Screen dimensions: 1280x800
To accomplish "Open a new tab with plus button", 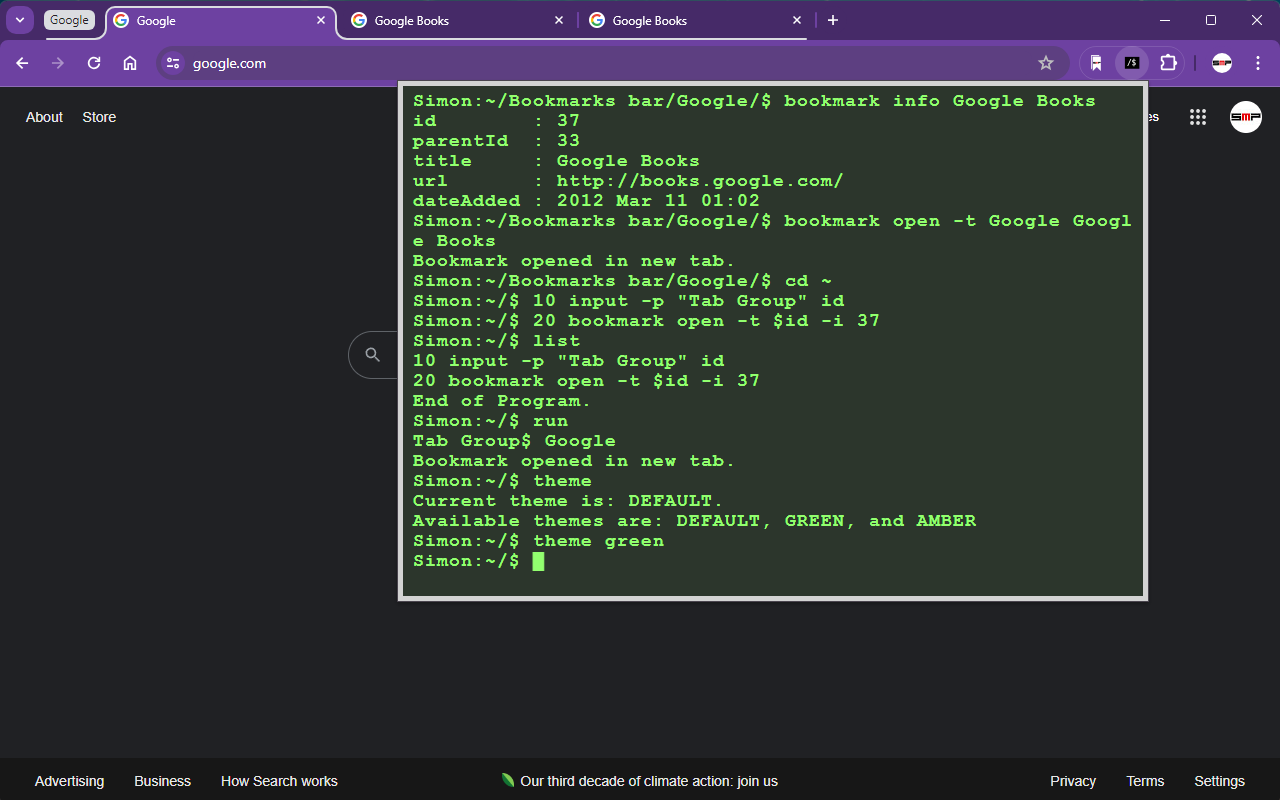I will 833,20.
